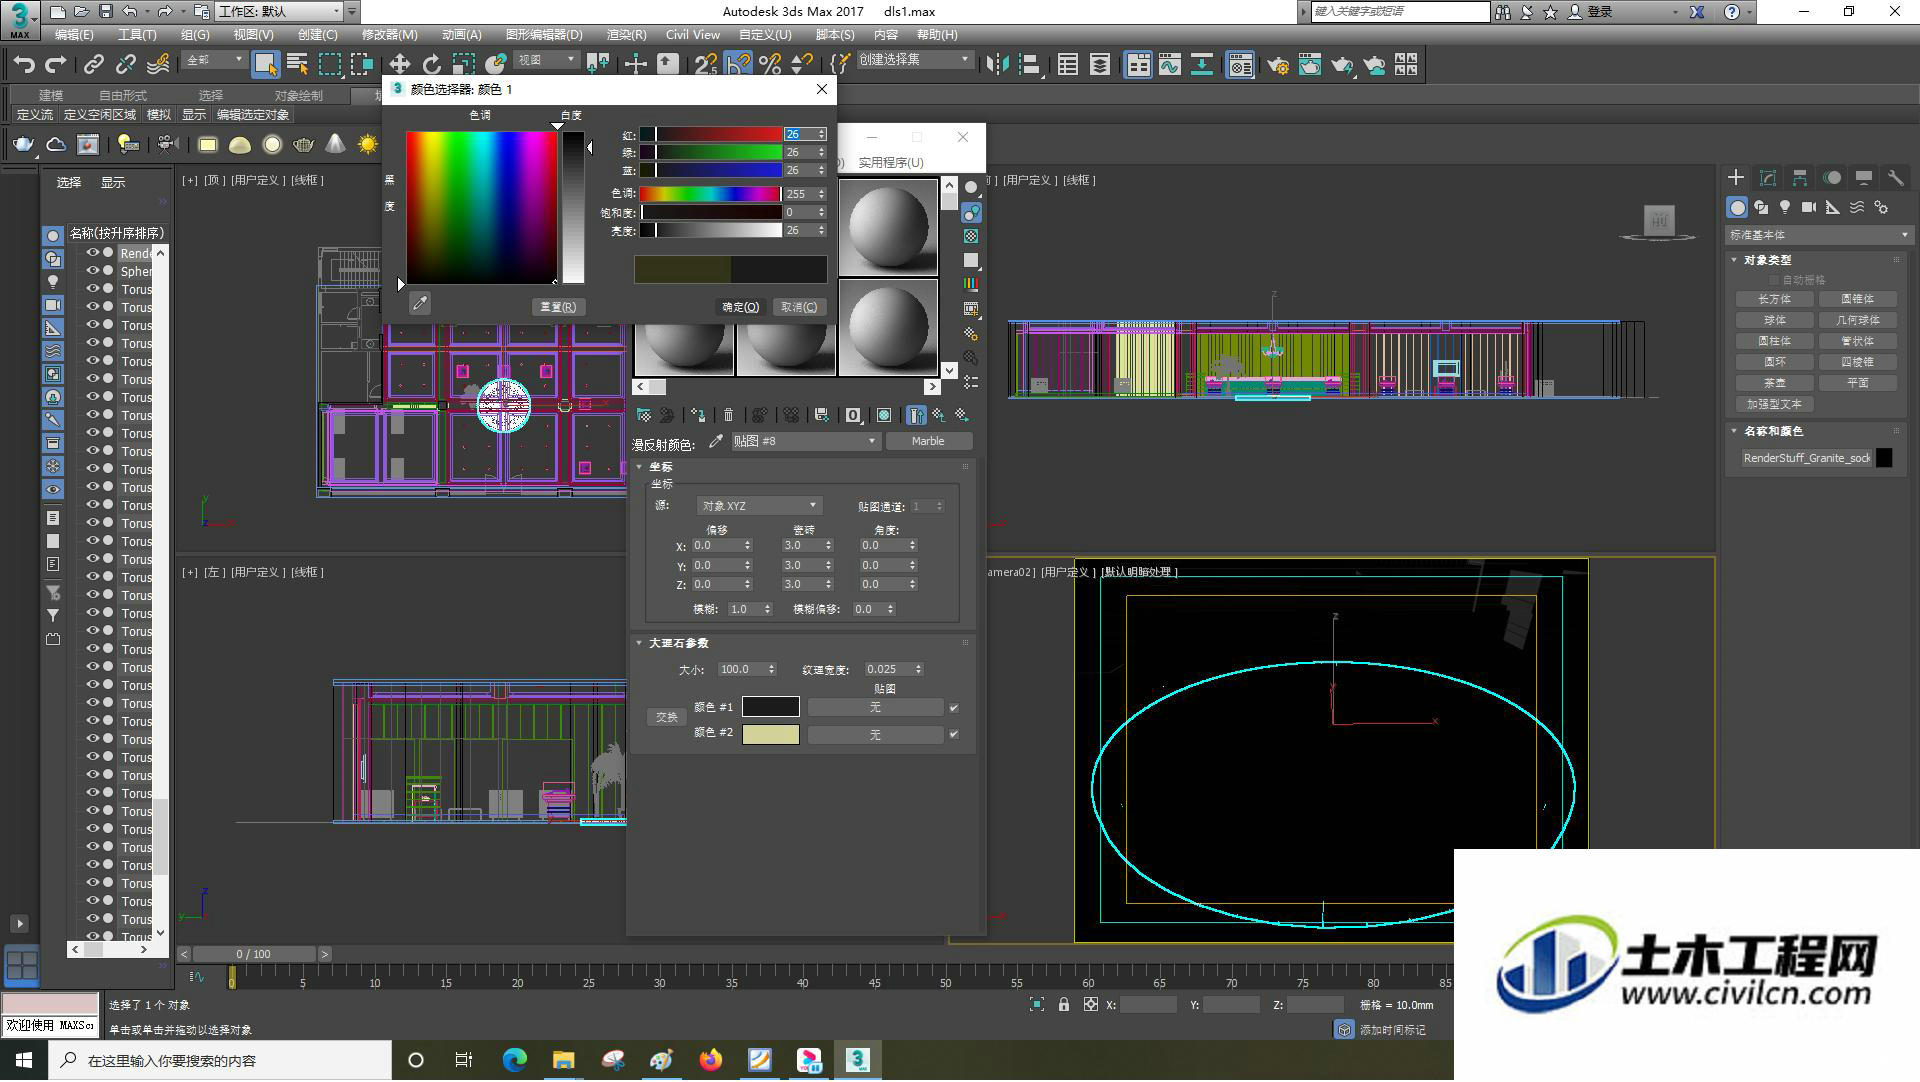Open the 渲染(R) menu
The width and height of the screenshot is (1920, 1082).
(x=626, y=35)
